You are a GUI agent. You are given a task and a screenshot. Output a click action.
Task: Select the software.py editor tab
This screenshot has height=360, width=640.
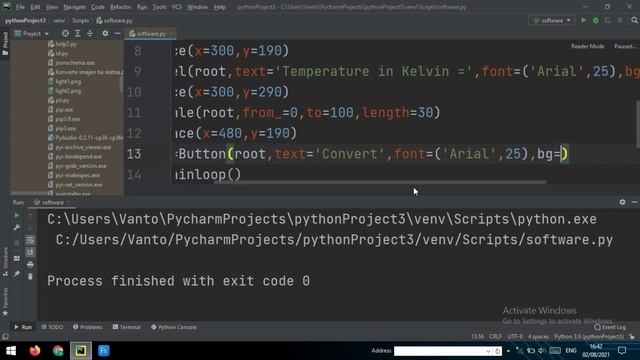[x=150, y=33]
